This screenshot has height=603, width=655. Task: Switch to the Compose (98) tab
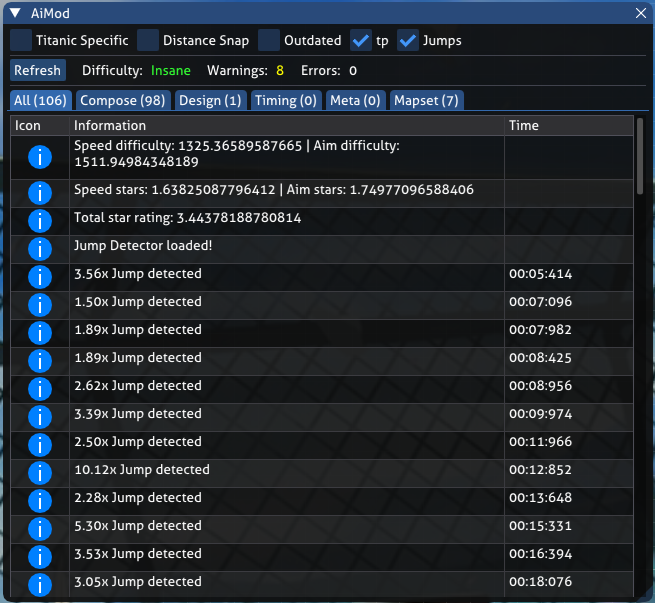(x=123, y=100)
